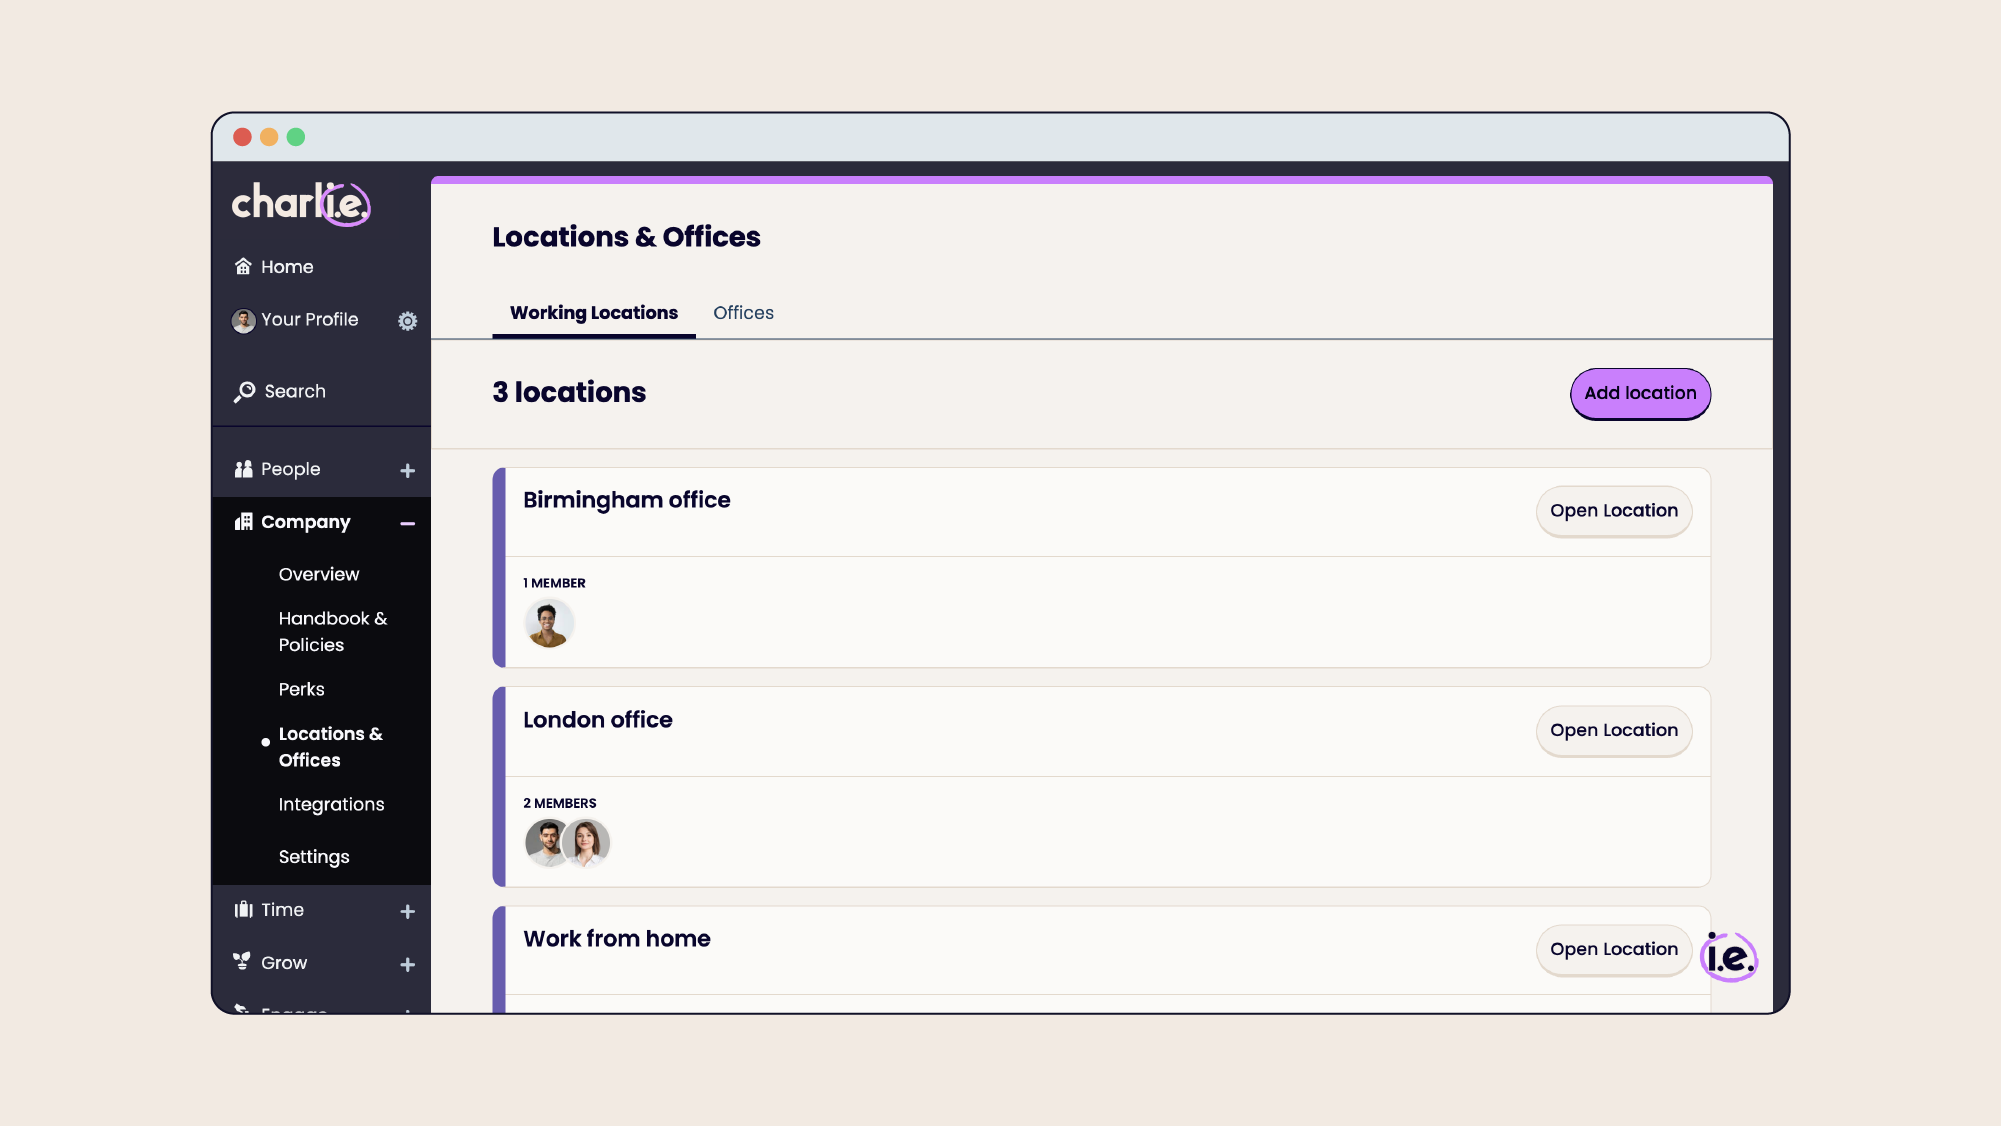This screenshot has height=1126, width=2001.
Task: Expand the Time section plus
Action: tap(407, 912)
